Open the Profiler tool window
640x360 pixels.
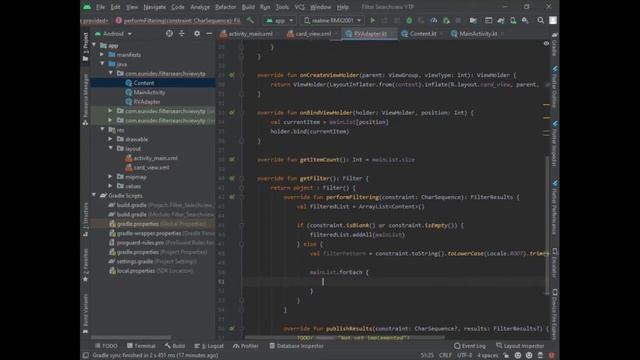click(x=246, y=346)
